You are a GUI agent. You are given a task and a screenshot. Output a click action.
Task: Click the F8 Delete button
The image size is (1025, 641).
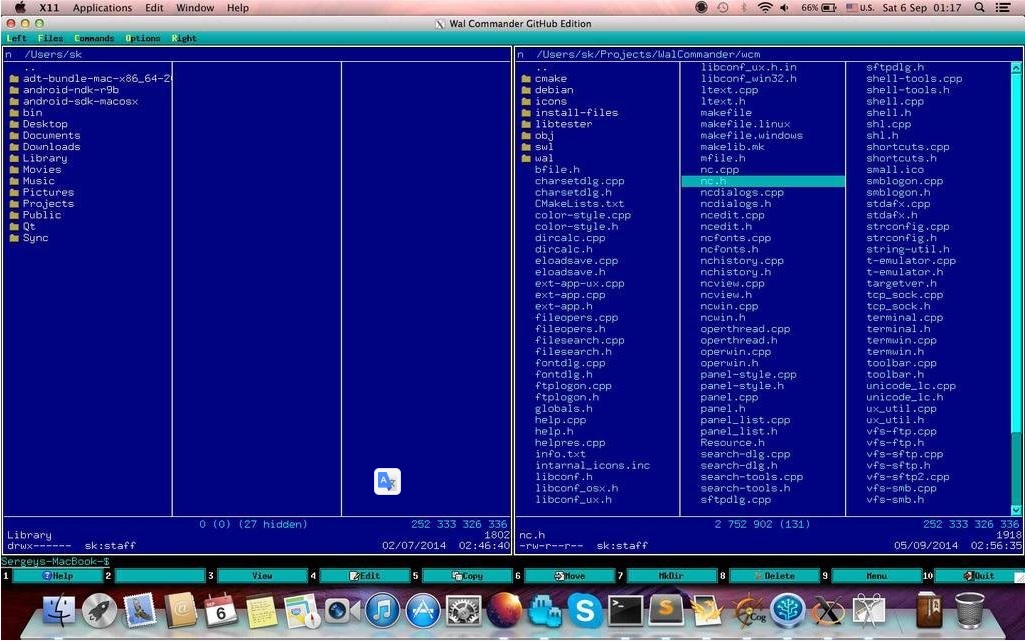tap(773, 576)
